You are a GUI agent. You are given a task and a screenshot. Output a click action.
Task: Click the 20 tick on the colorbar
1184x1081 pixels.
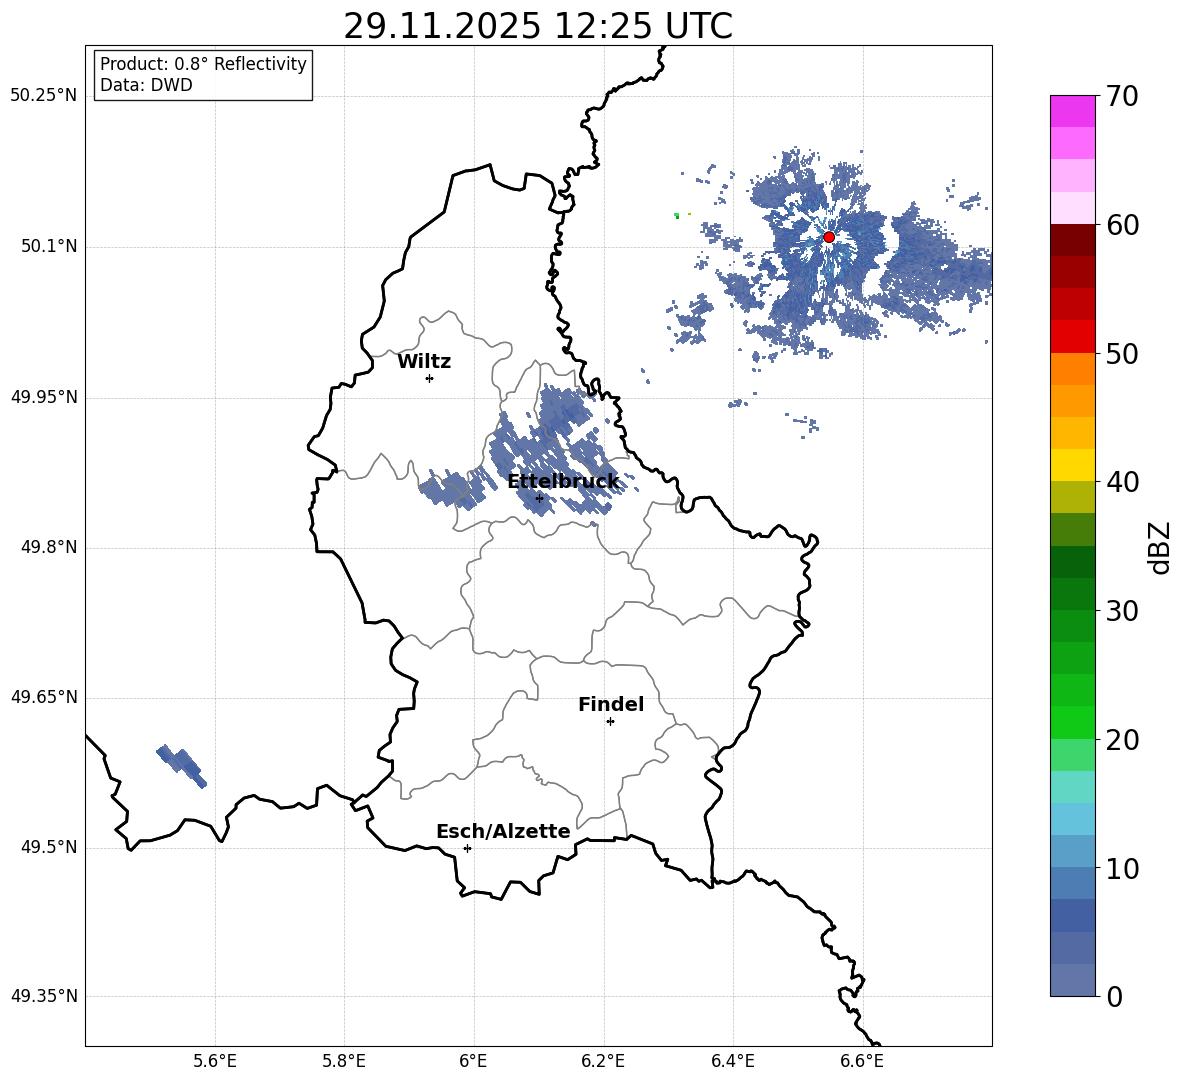[1122, 740]
